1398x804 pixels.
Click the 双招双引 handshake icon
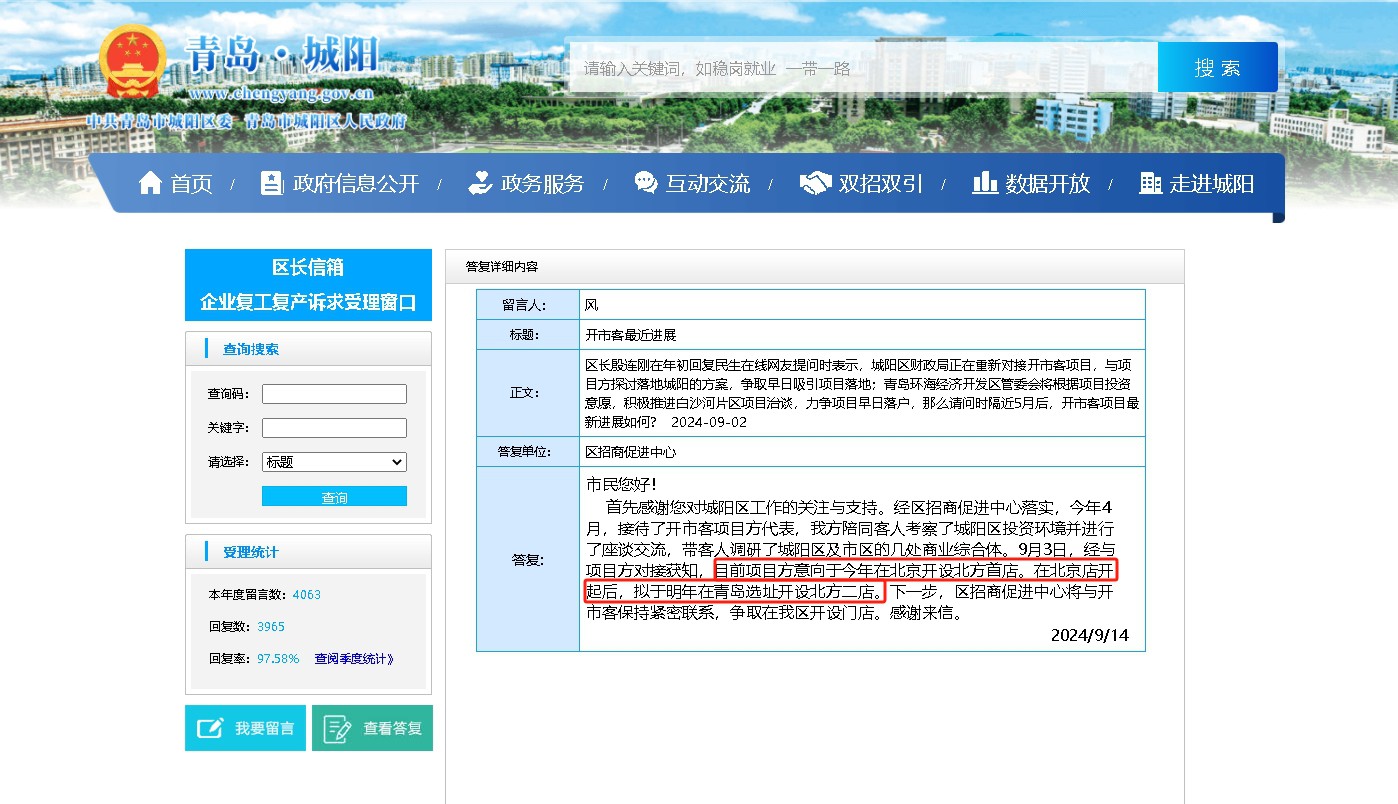tap(815, 183)
